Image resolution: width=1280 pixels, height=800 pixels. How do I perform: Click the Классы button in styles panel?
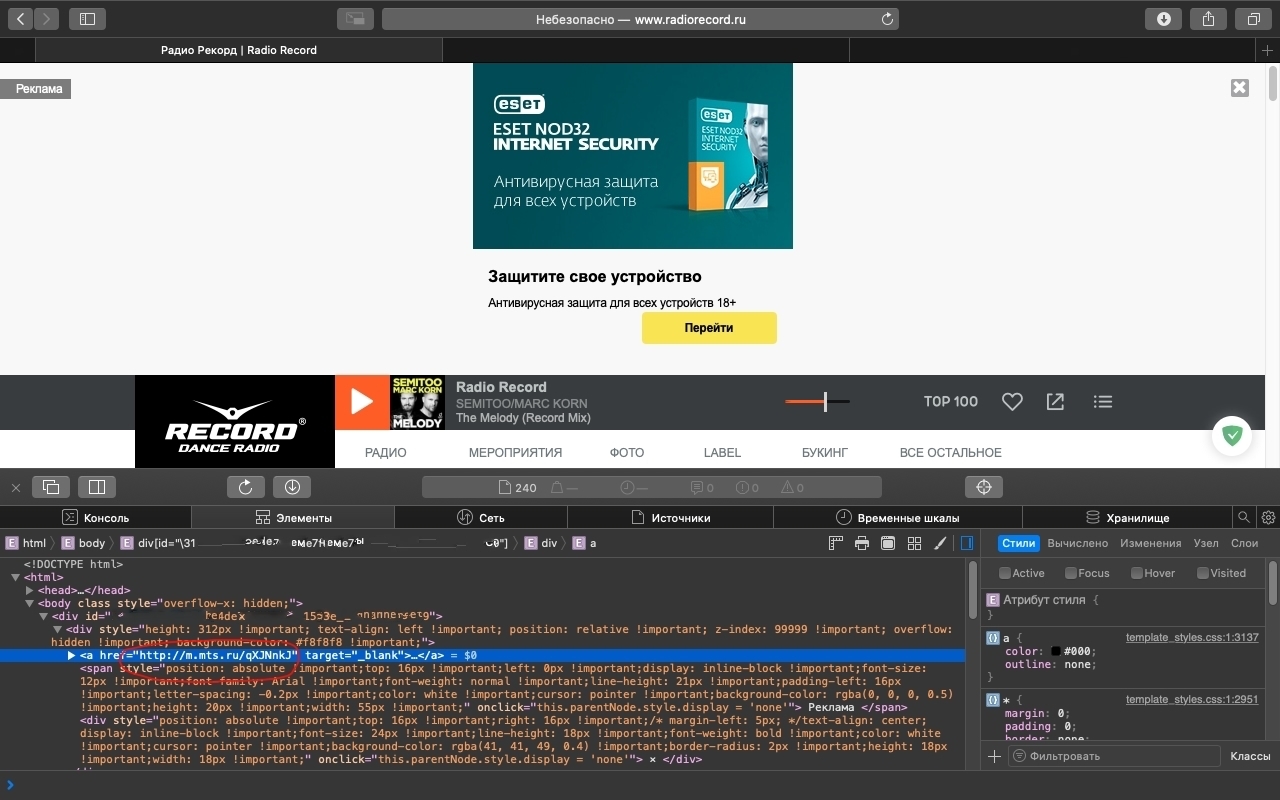tap(1250, 756)
